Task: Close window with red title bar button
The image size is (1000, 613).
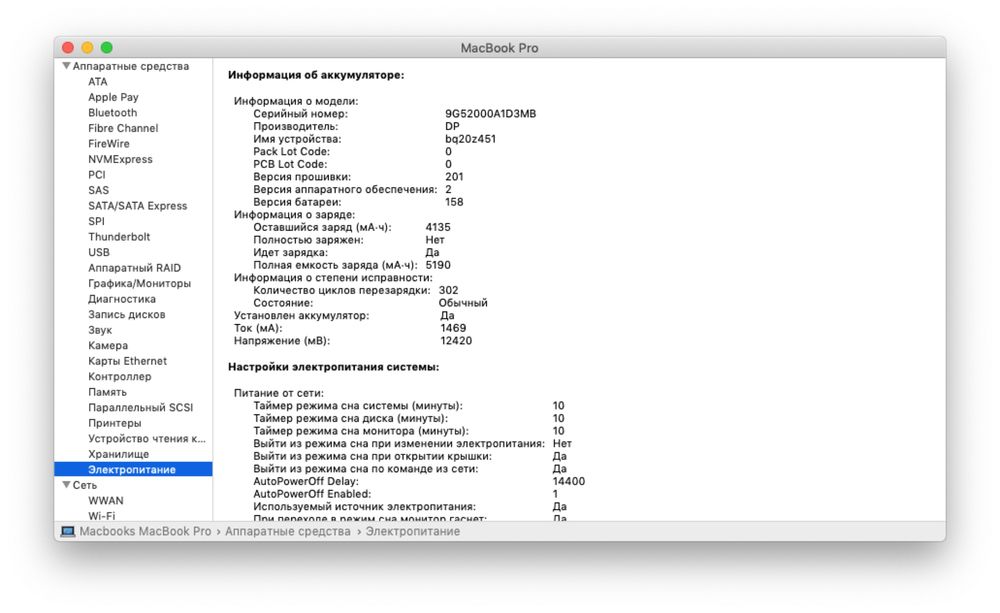Action: click(x=68, y=48)
